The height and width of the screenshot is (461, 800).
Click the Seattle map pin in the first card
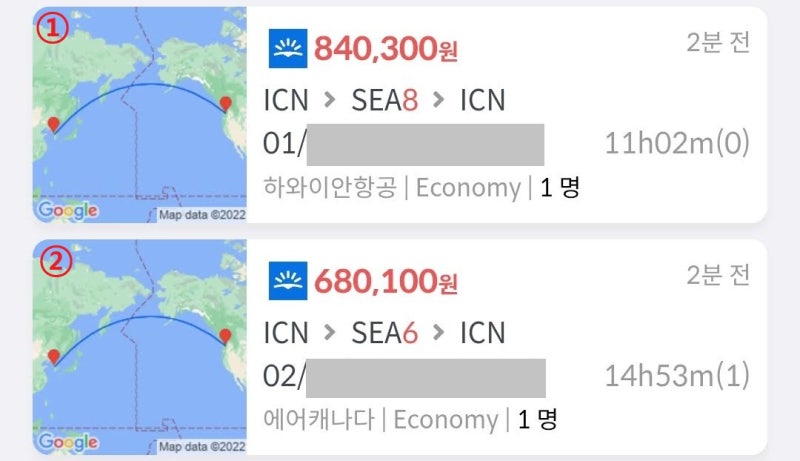[x=225, y=103]
